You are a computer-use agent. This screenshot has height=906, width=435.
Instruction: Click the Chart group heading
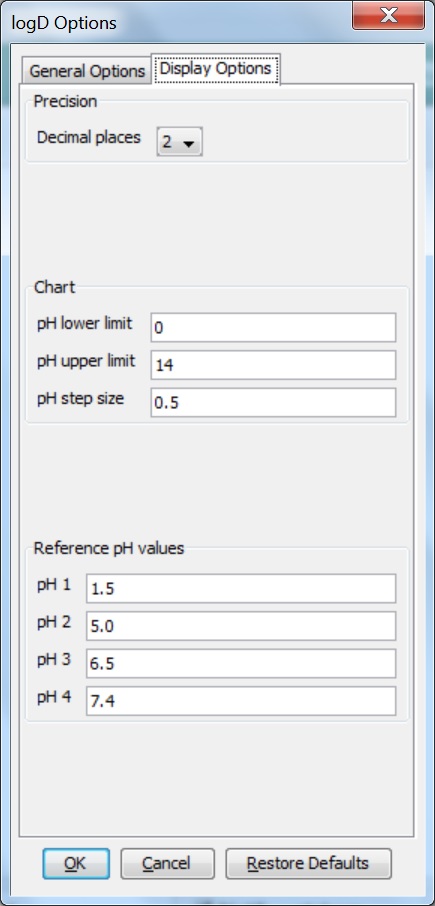coord(54,287)
